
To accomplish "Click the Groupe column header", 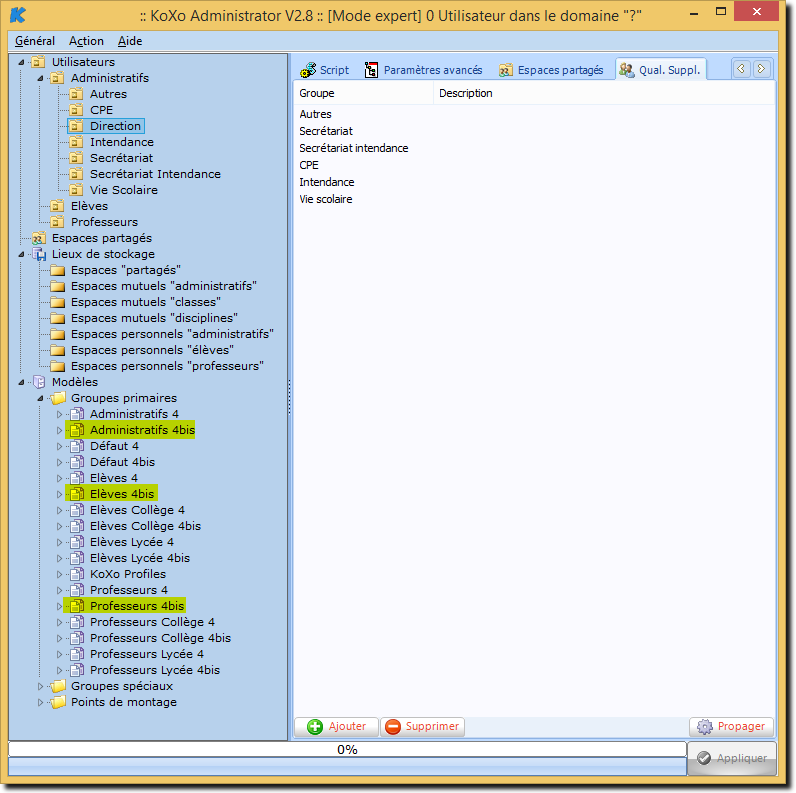I will click(x=363, y=93).
